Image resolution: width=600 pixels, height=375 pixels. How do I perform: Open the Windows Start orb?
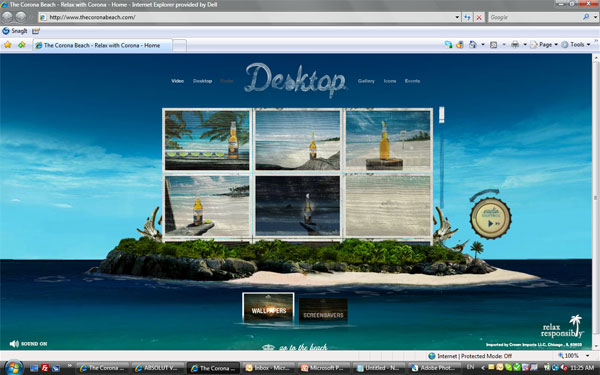pos(13,368)
